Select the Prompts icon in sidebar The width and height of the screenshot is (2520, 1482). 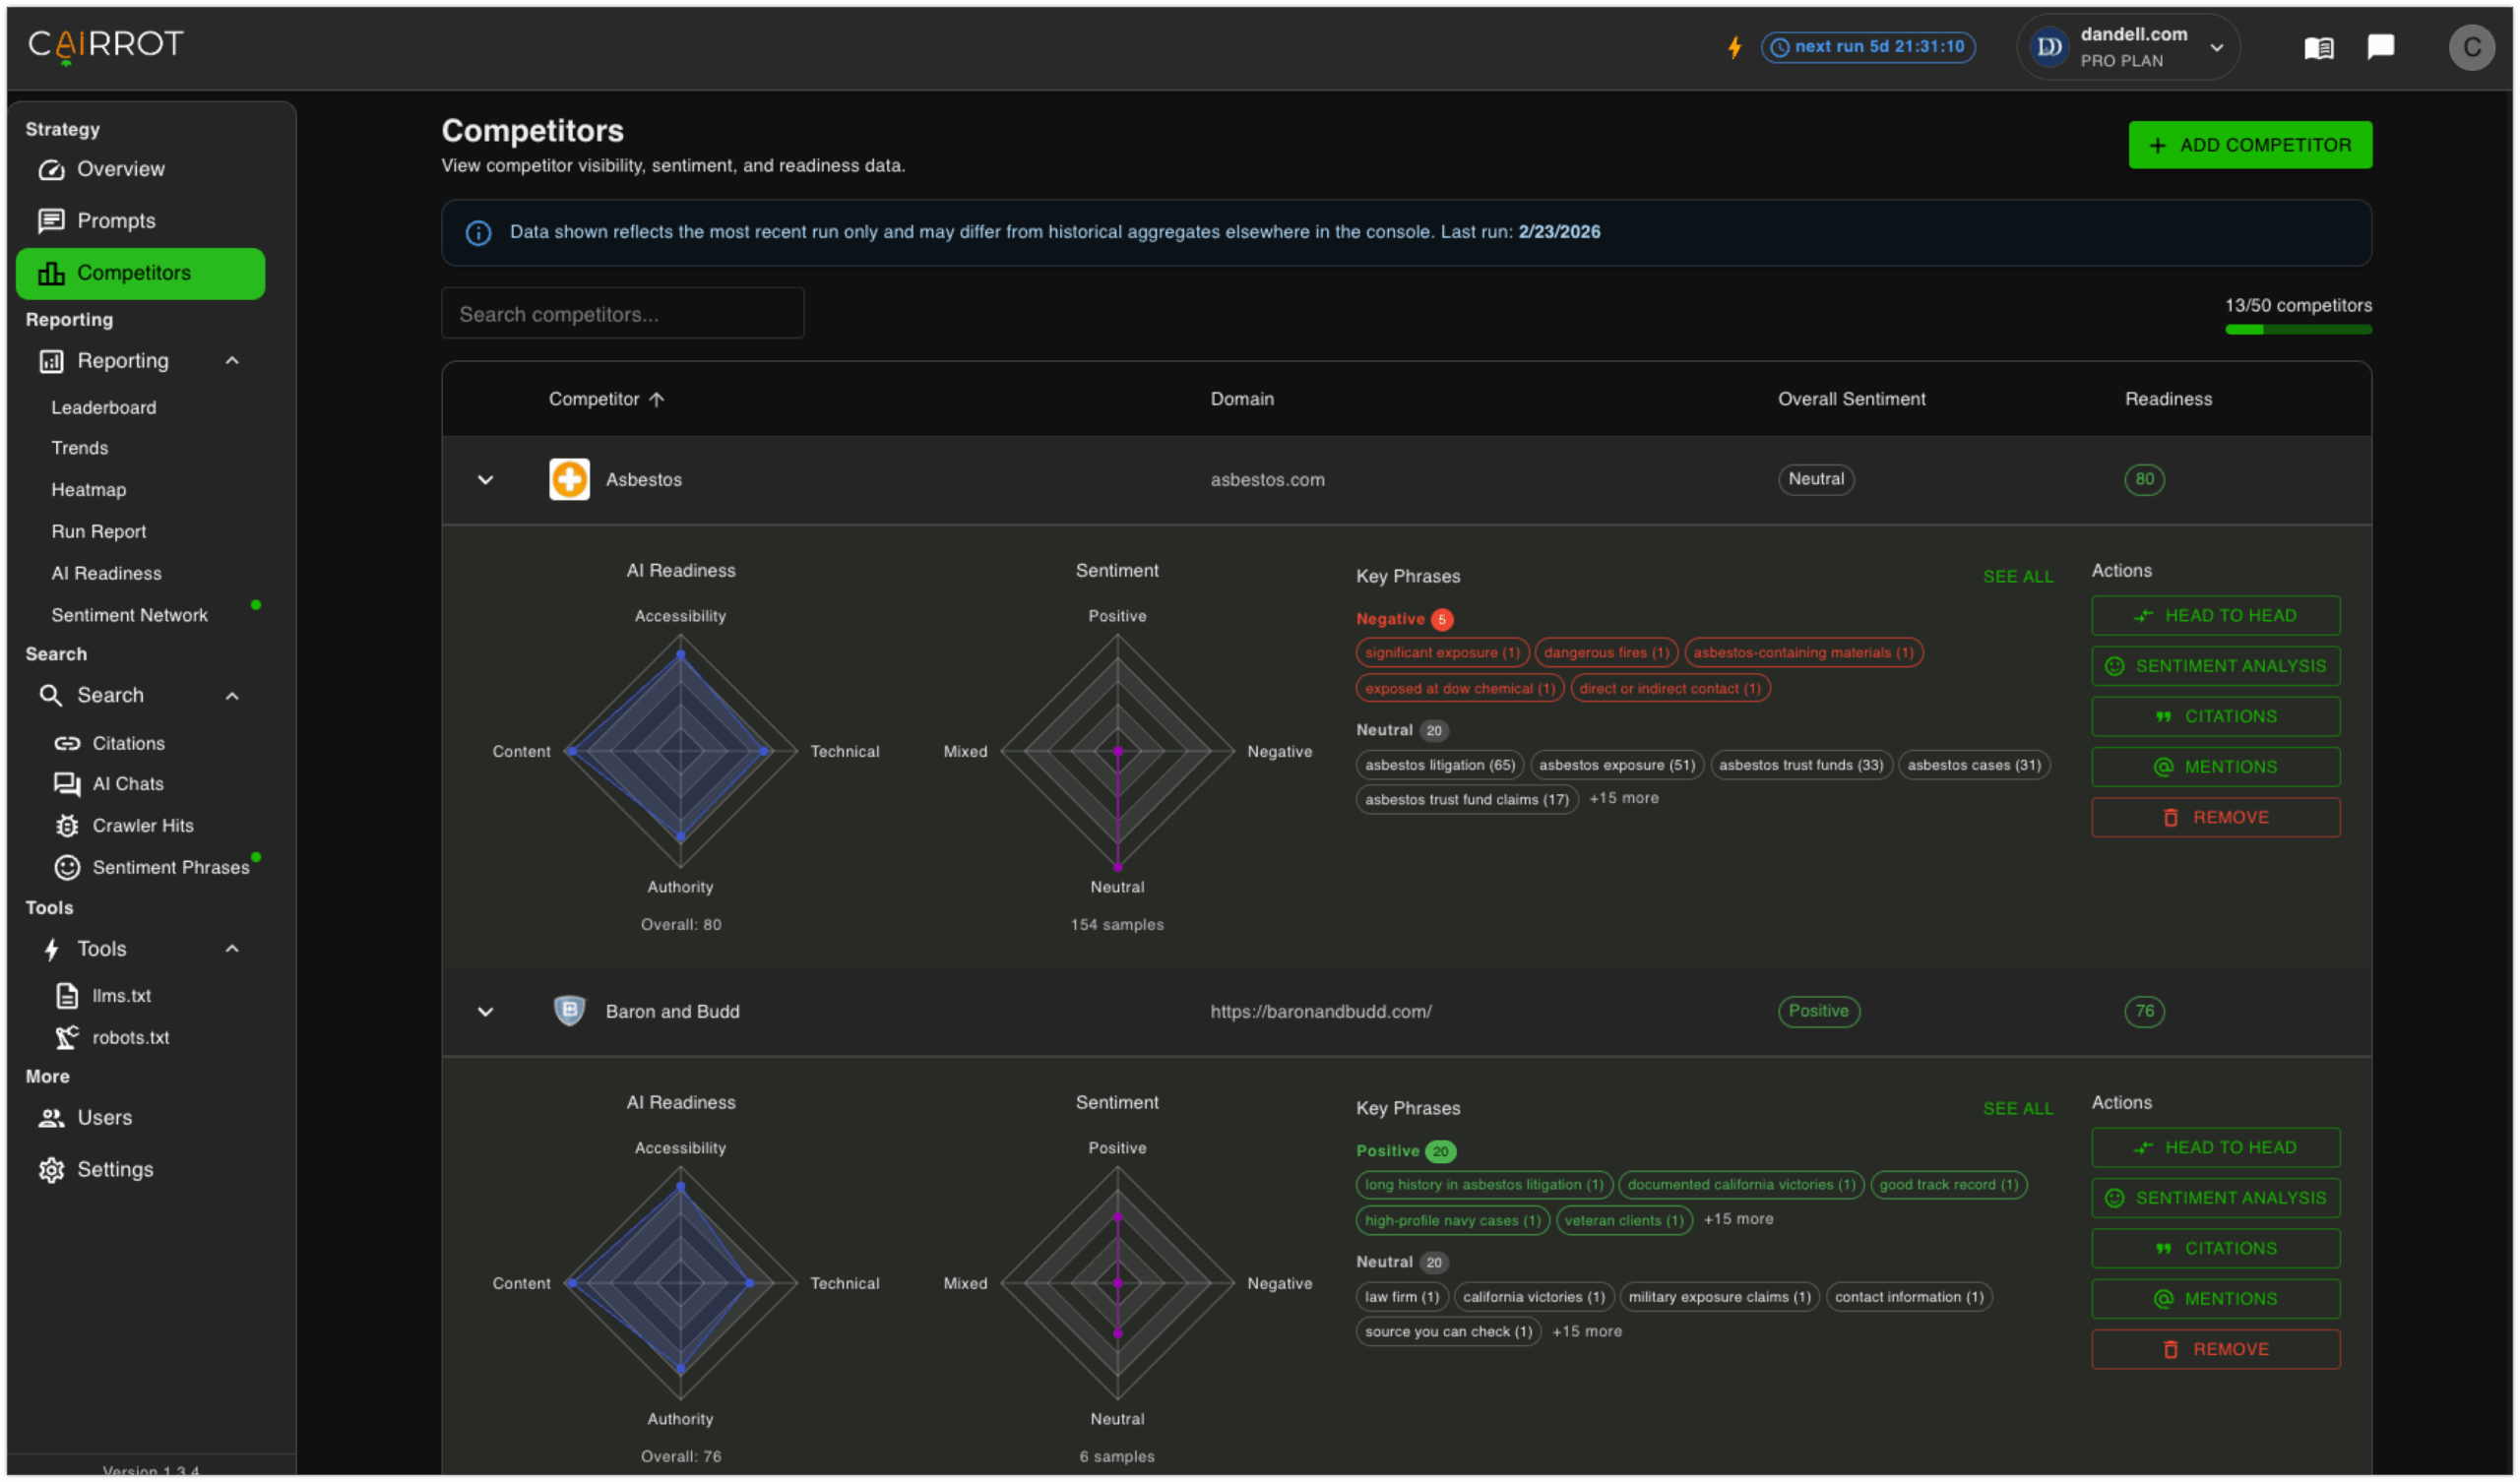(52, 221)
